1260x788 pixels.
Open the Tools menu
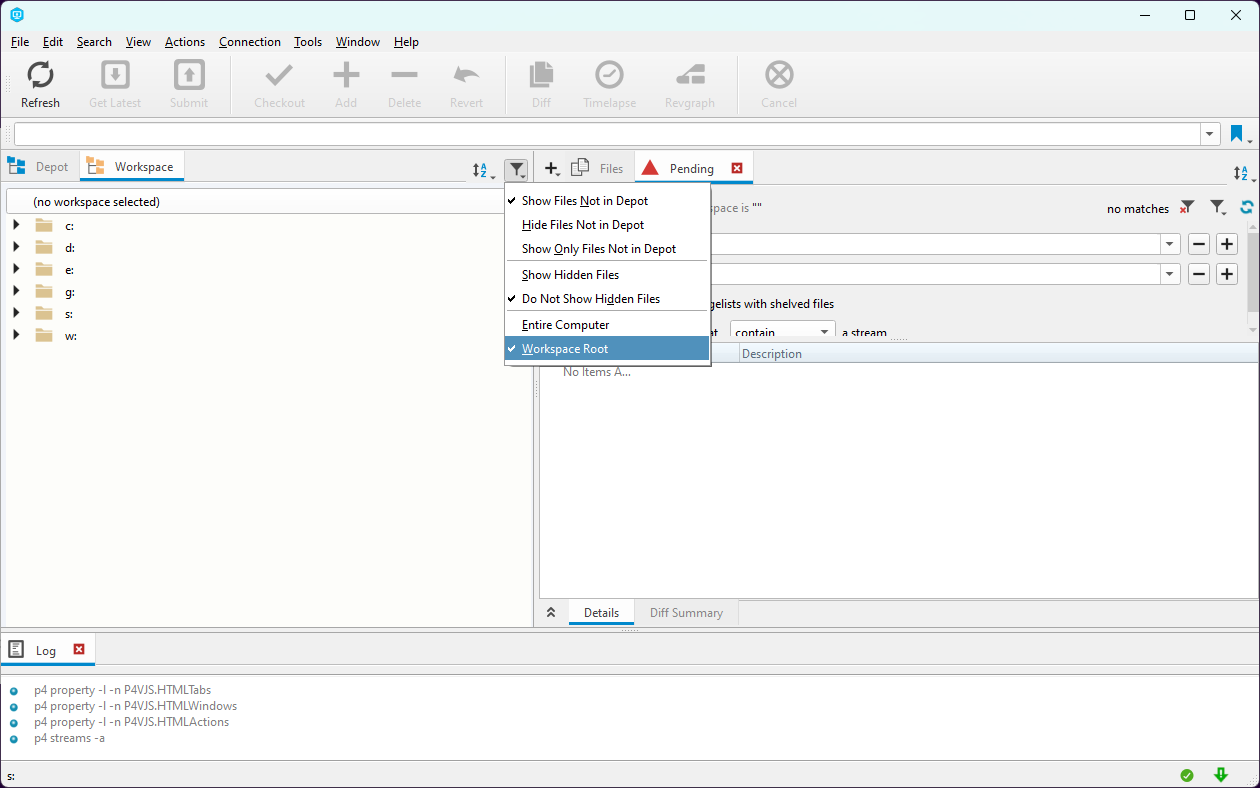click(308, 42)
